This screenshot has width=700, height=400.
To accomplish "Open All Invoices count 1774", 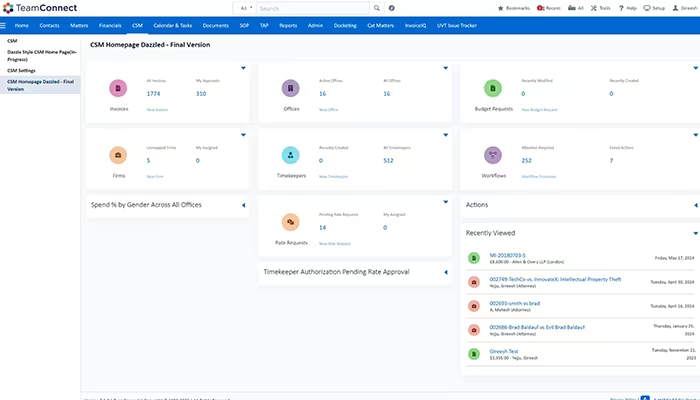I will pyautogui.click(x=154, y=94).
